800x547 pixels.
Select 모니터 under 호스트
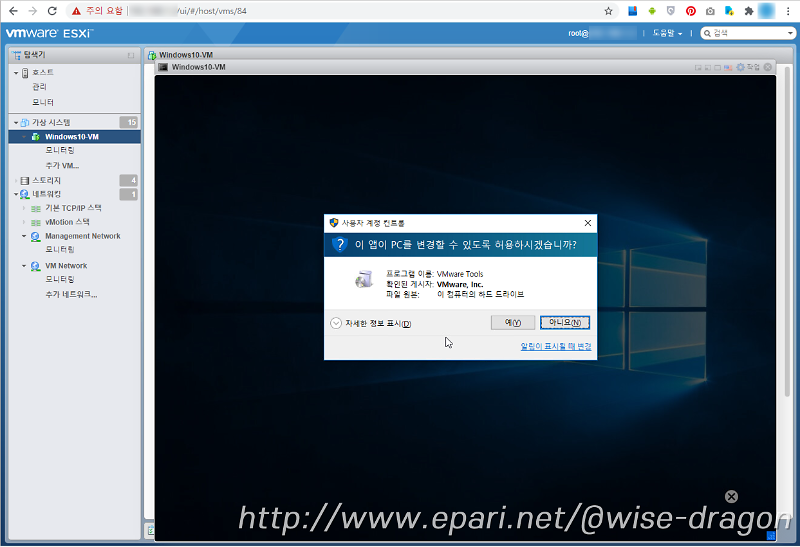point(43,102)
